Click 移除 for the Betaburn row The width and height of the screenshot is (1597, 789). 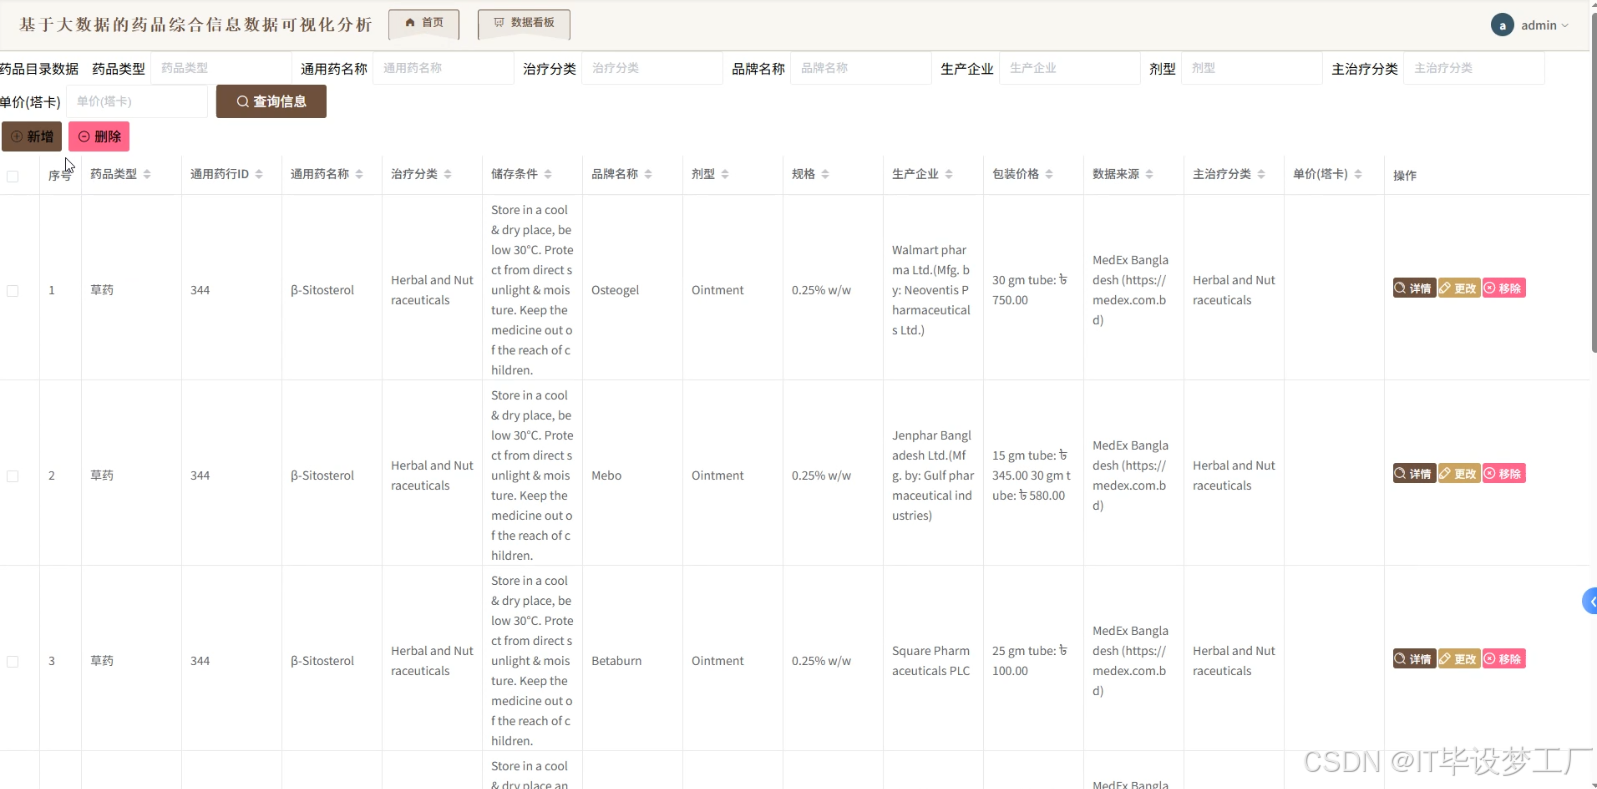click(x=1504, y=659)
